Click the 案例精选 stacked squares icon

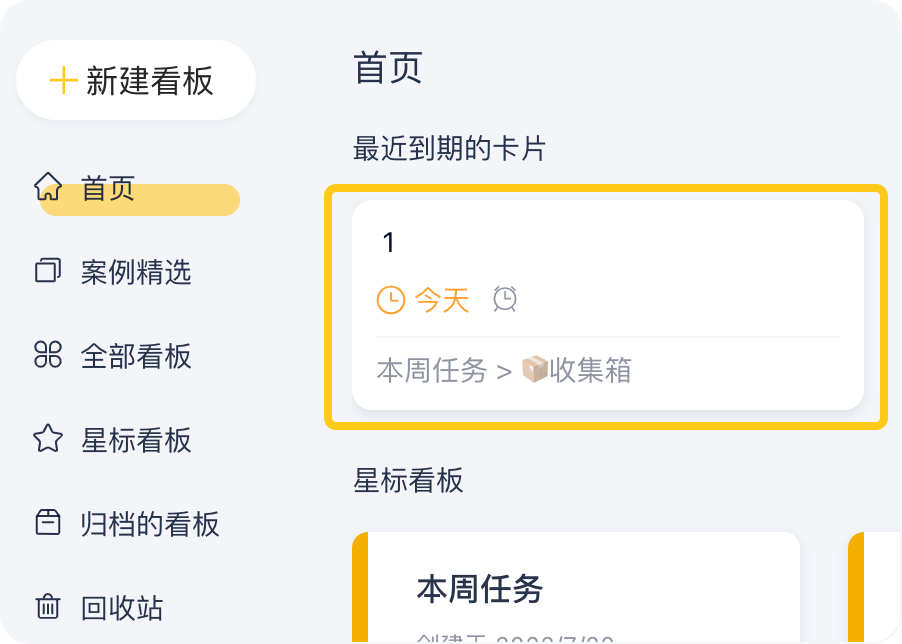click(x=48, y=271)
